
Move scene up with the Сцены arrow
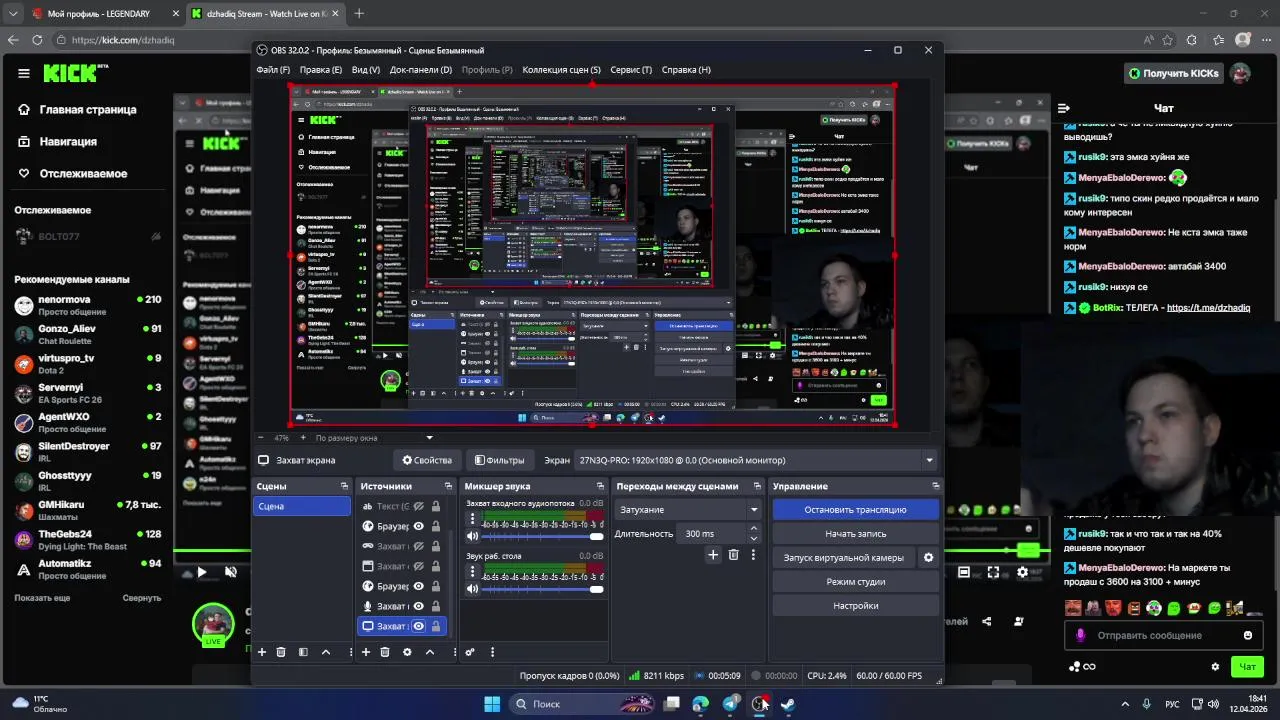326,652
